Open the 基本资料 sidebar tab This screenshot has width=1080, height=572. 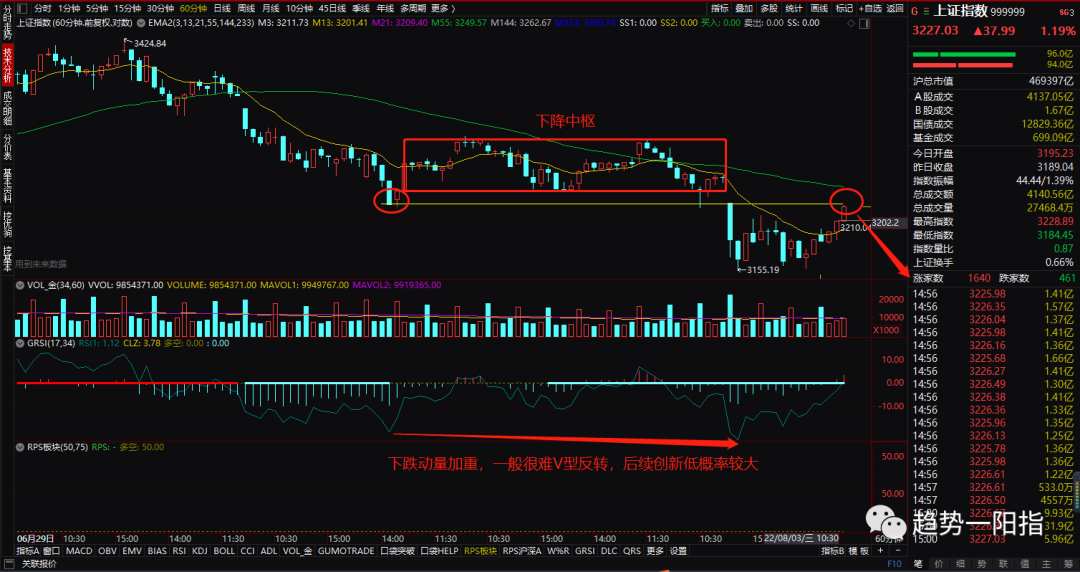7,186
